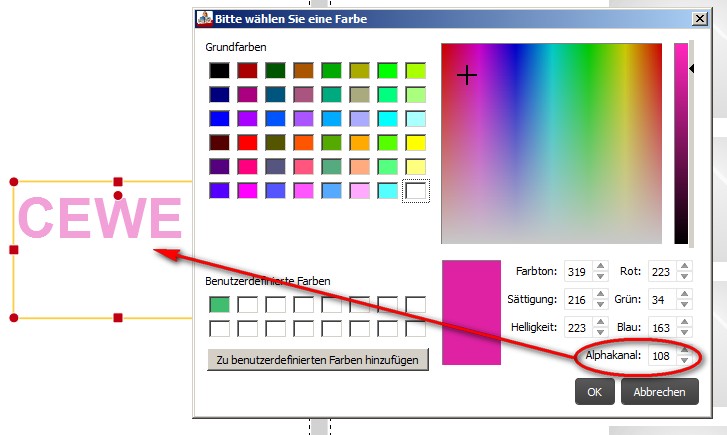Increase the Sättigung value
Screen dimensions: 727x435
pos(600,294)
